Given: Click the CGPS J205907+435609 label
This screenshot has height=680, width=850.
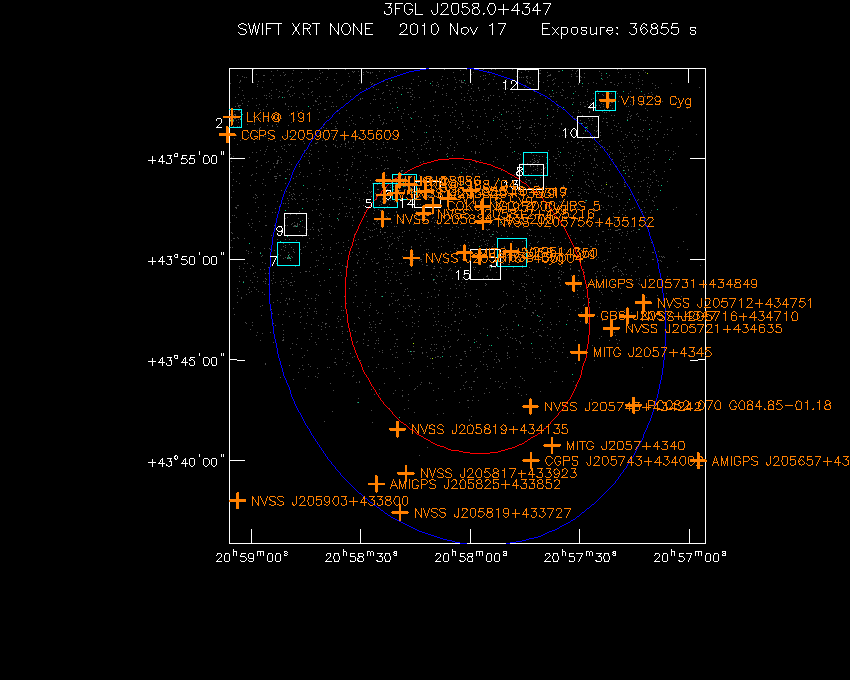Looking at the screenshot, I should click(x=320, y=135).
